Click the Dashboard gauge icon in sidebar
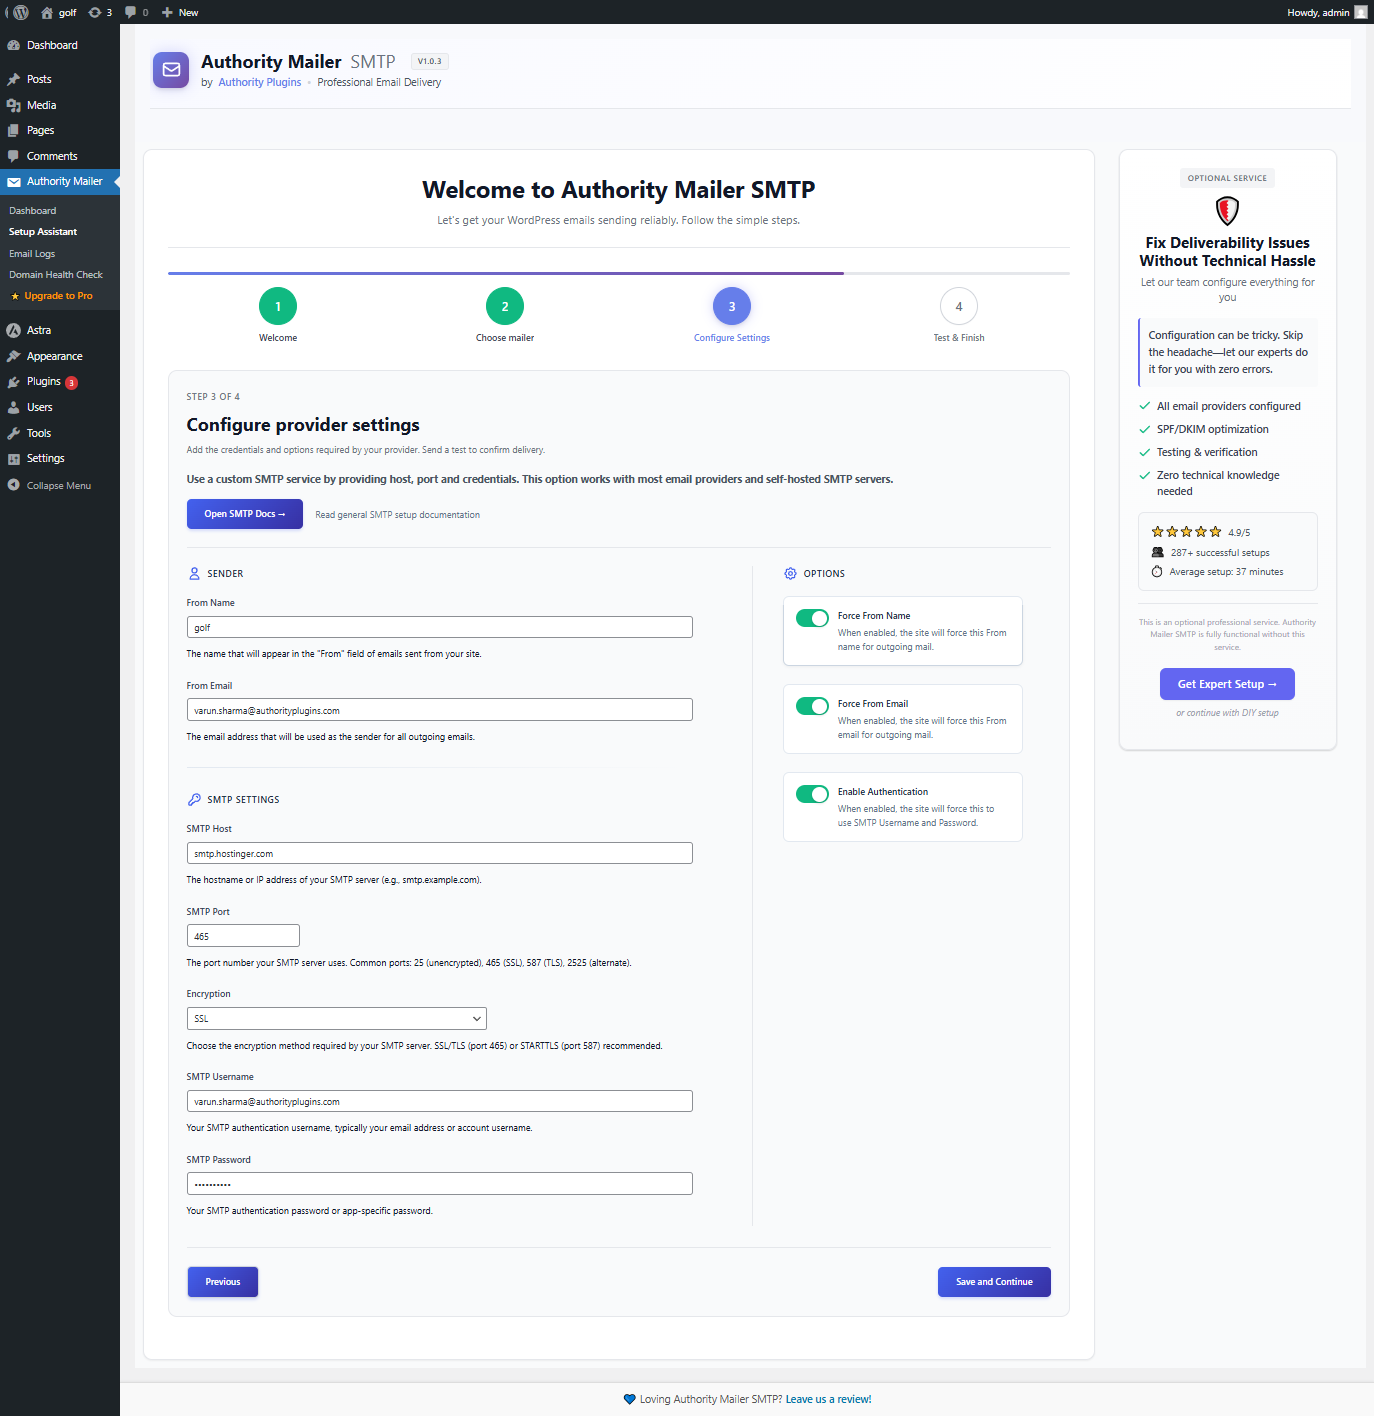This screenshot has width=1374, height=1416. coord(14,45)
